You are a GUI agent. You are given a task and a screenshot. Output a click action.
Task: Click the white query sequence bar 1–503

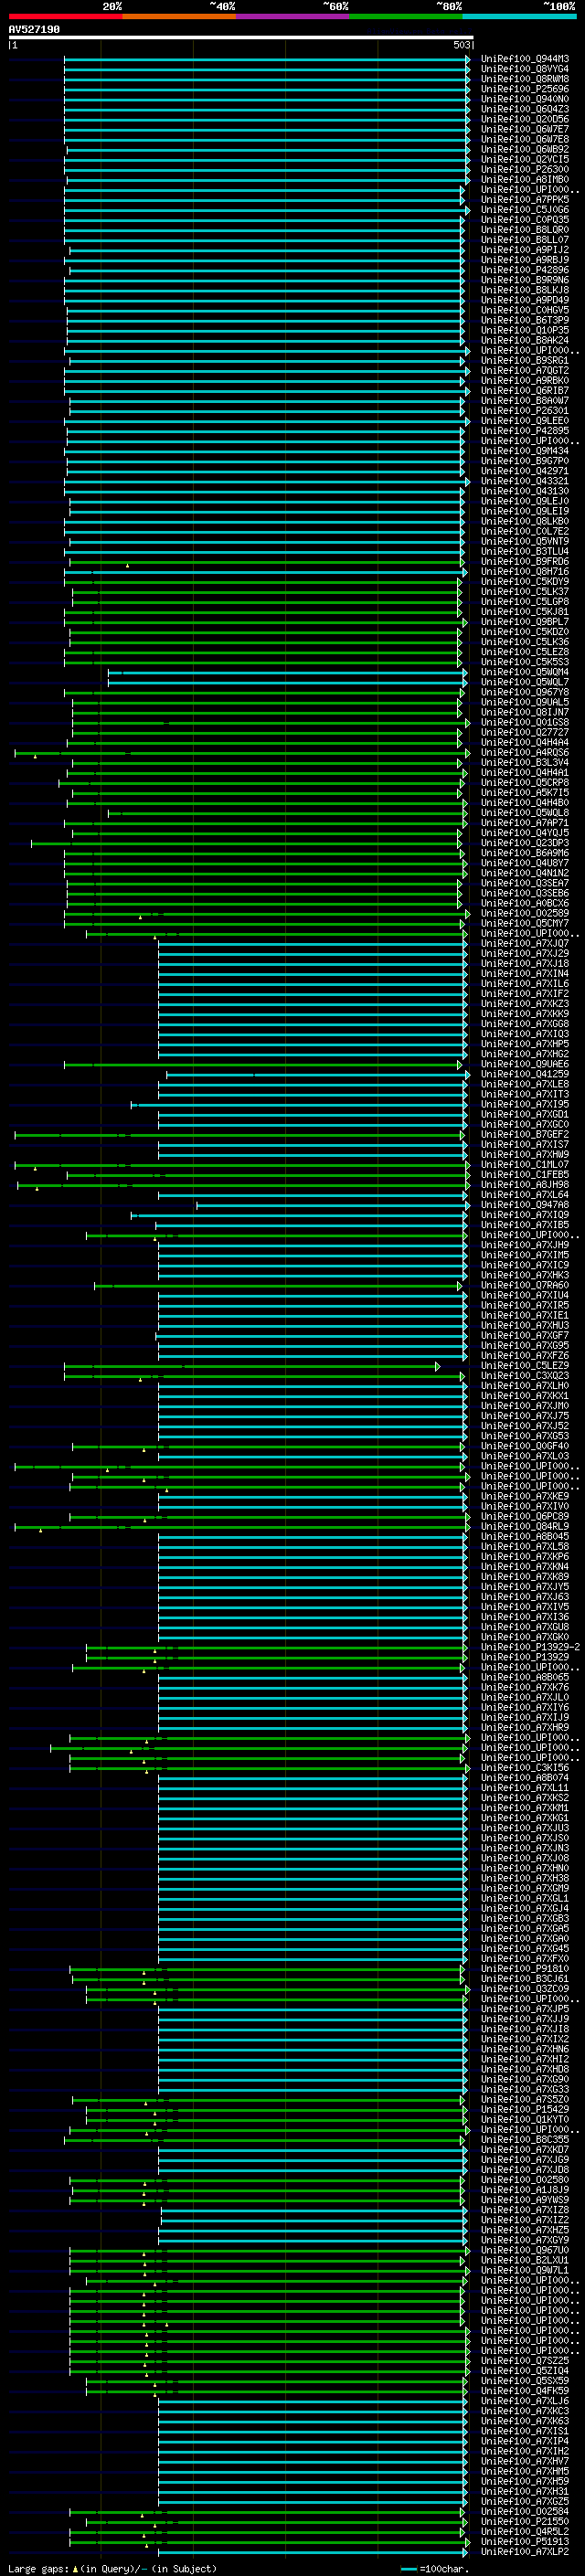coord(241,38)
